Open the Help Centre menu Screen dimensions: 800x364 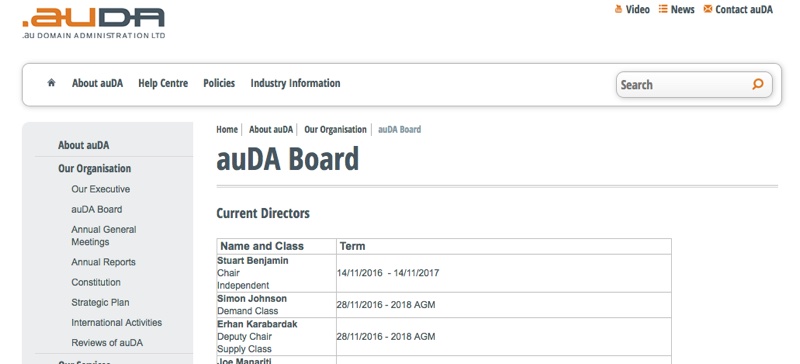coord(163,83)
